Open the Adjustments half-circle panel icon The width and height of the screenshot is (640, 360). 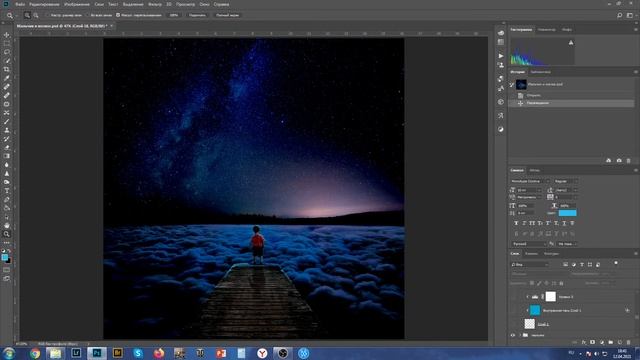[501, 129]
